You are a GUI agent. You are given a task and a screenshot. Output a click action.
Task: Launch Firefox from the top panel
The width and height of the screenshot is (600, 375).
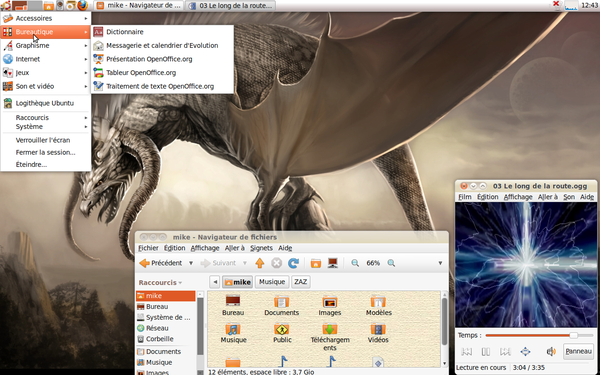82,5
